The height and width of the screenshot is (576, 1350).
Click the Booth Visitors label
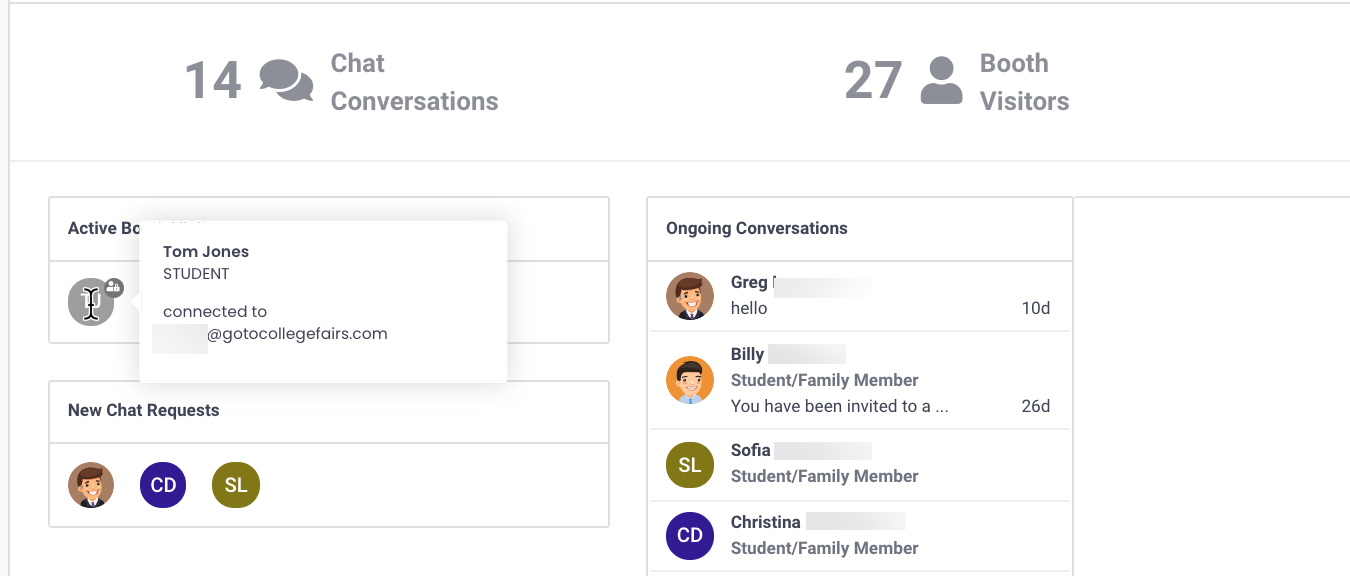[1024, 82]
